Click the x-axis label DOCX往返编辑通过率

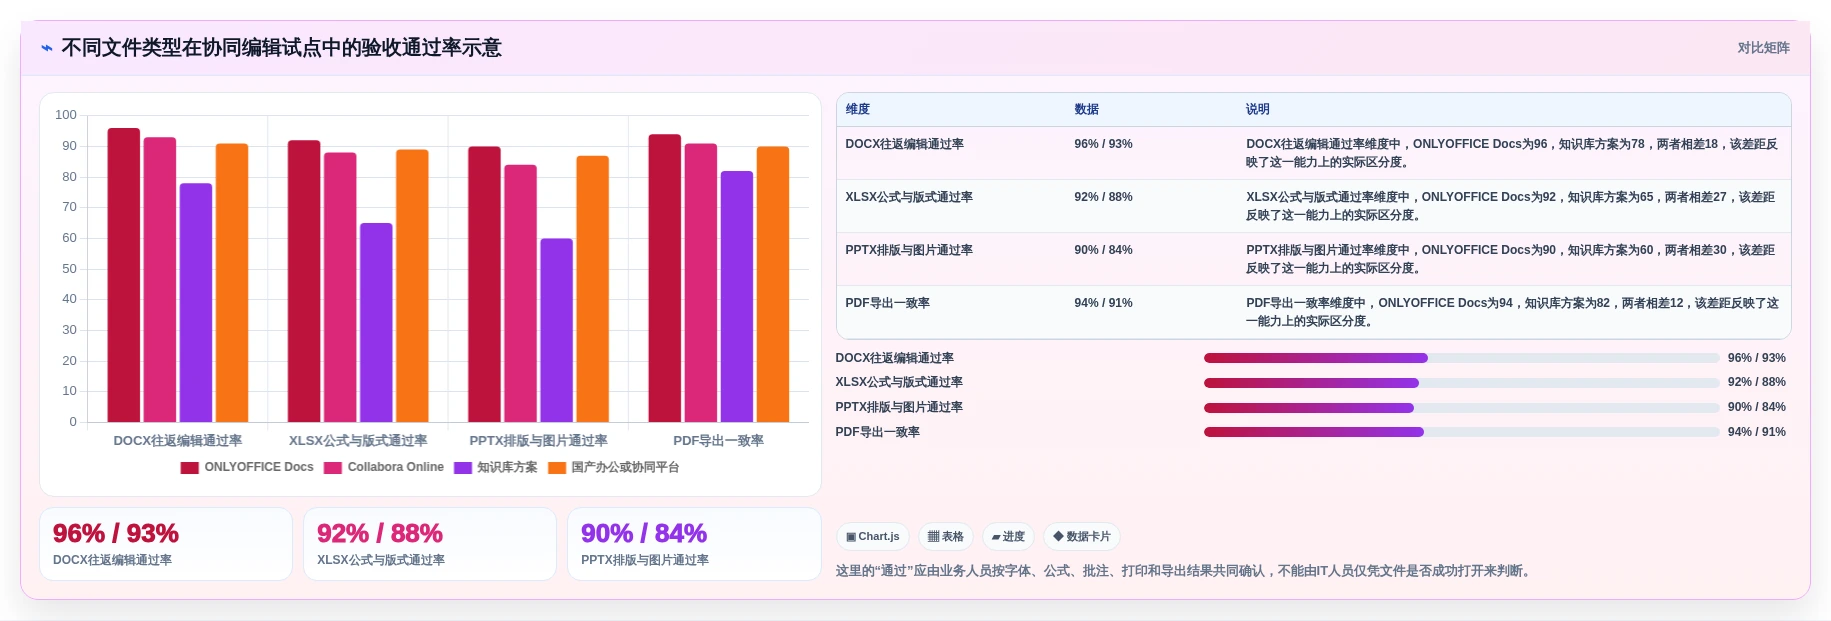pos(178,441)
